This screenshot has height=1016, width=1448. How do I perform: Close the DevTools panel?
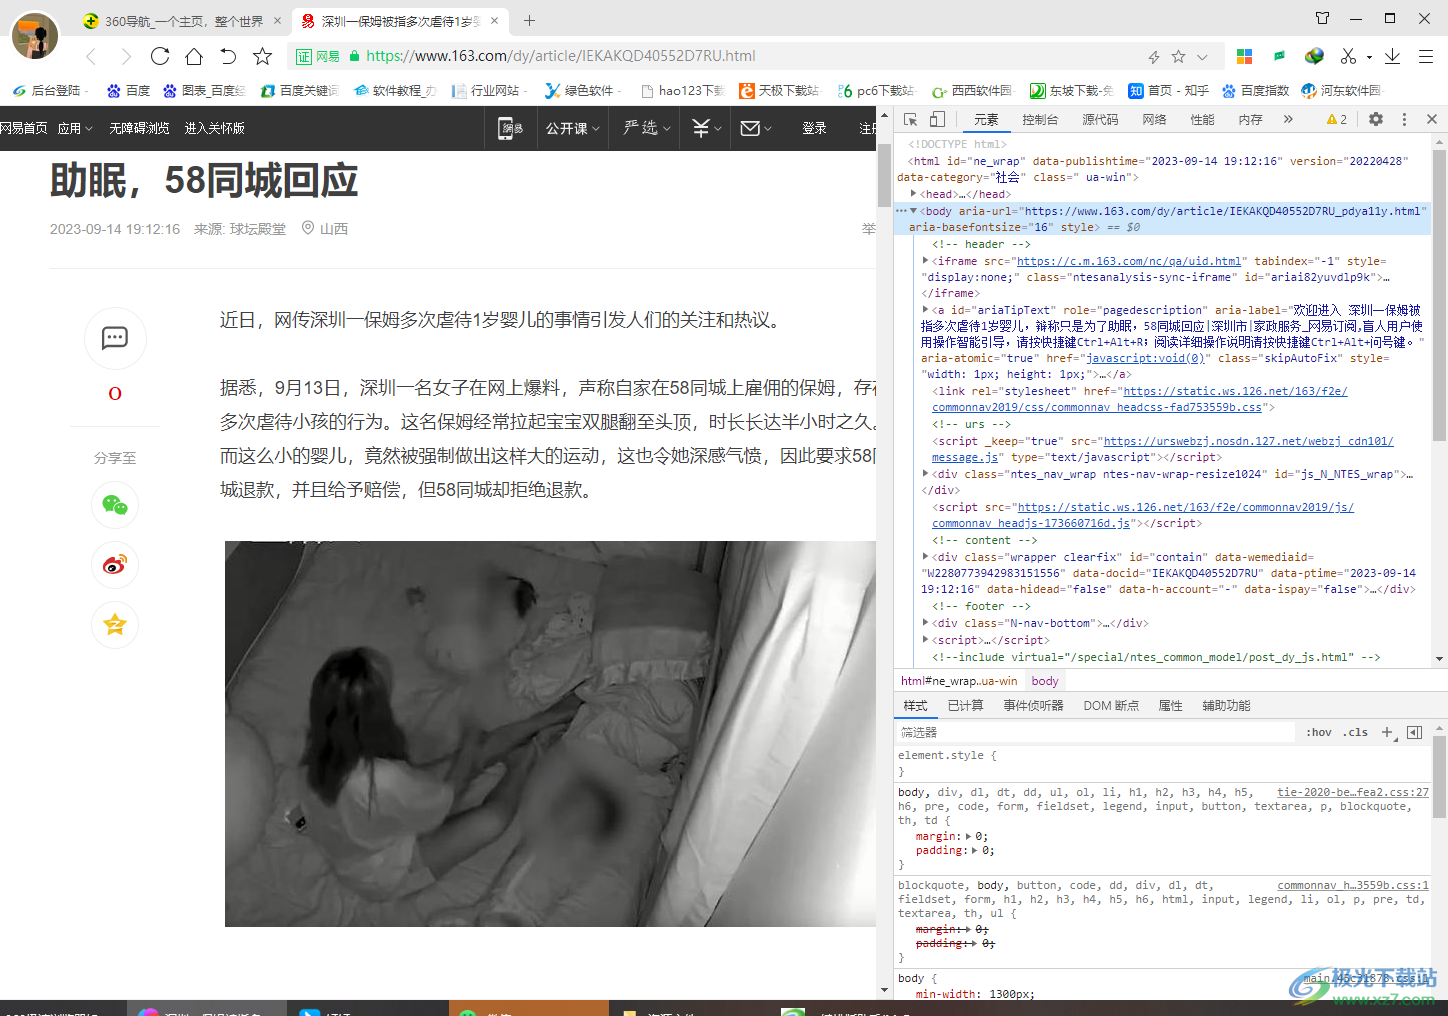tap(1431, 119)
